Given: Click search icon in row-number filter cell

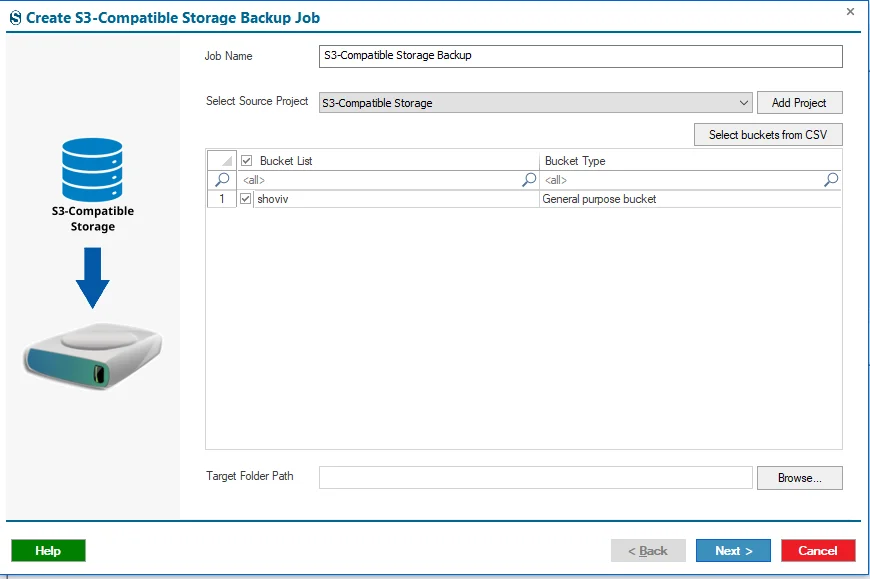Looking at the screenshot, I should 222,180.
